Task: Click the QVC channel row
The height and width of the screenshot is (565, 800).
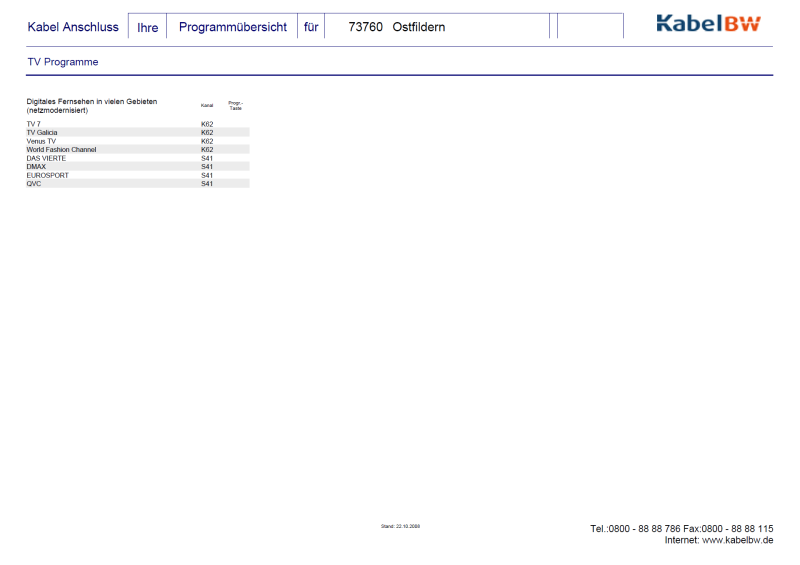Action: [34, 183]
